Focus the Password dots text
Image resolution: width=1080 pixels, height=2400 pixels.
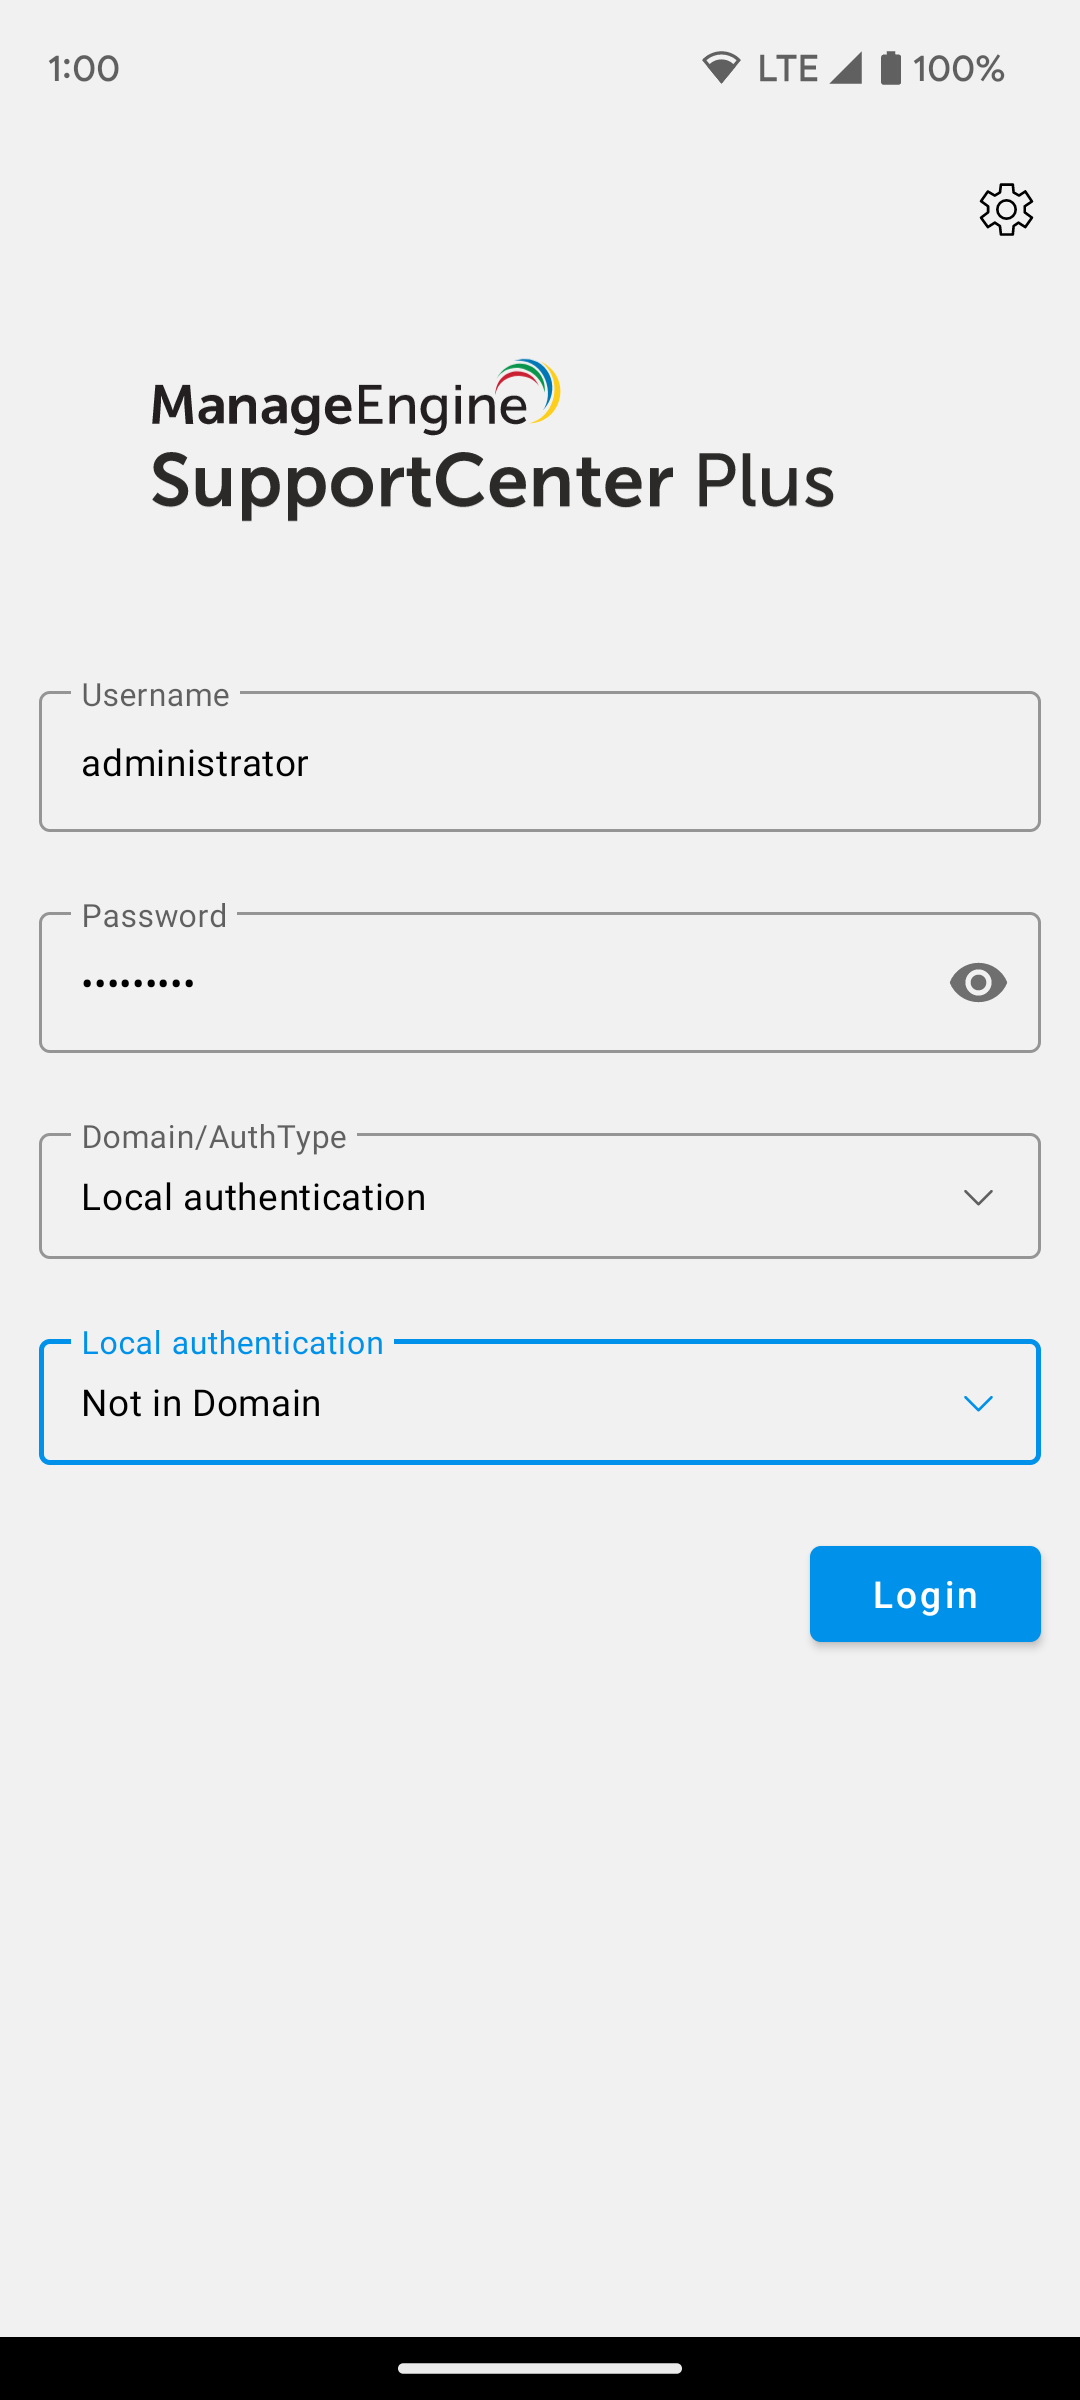tap(138, 983)
